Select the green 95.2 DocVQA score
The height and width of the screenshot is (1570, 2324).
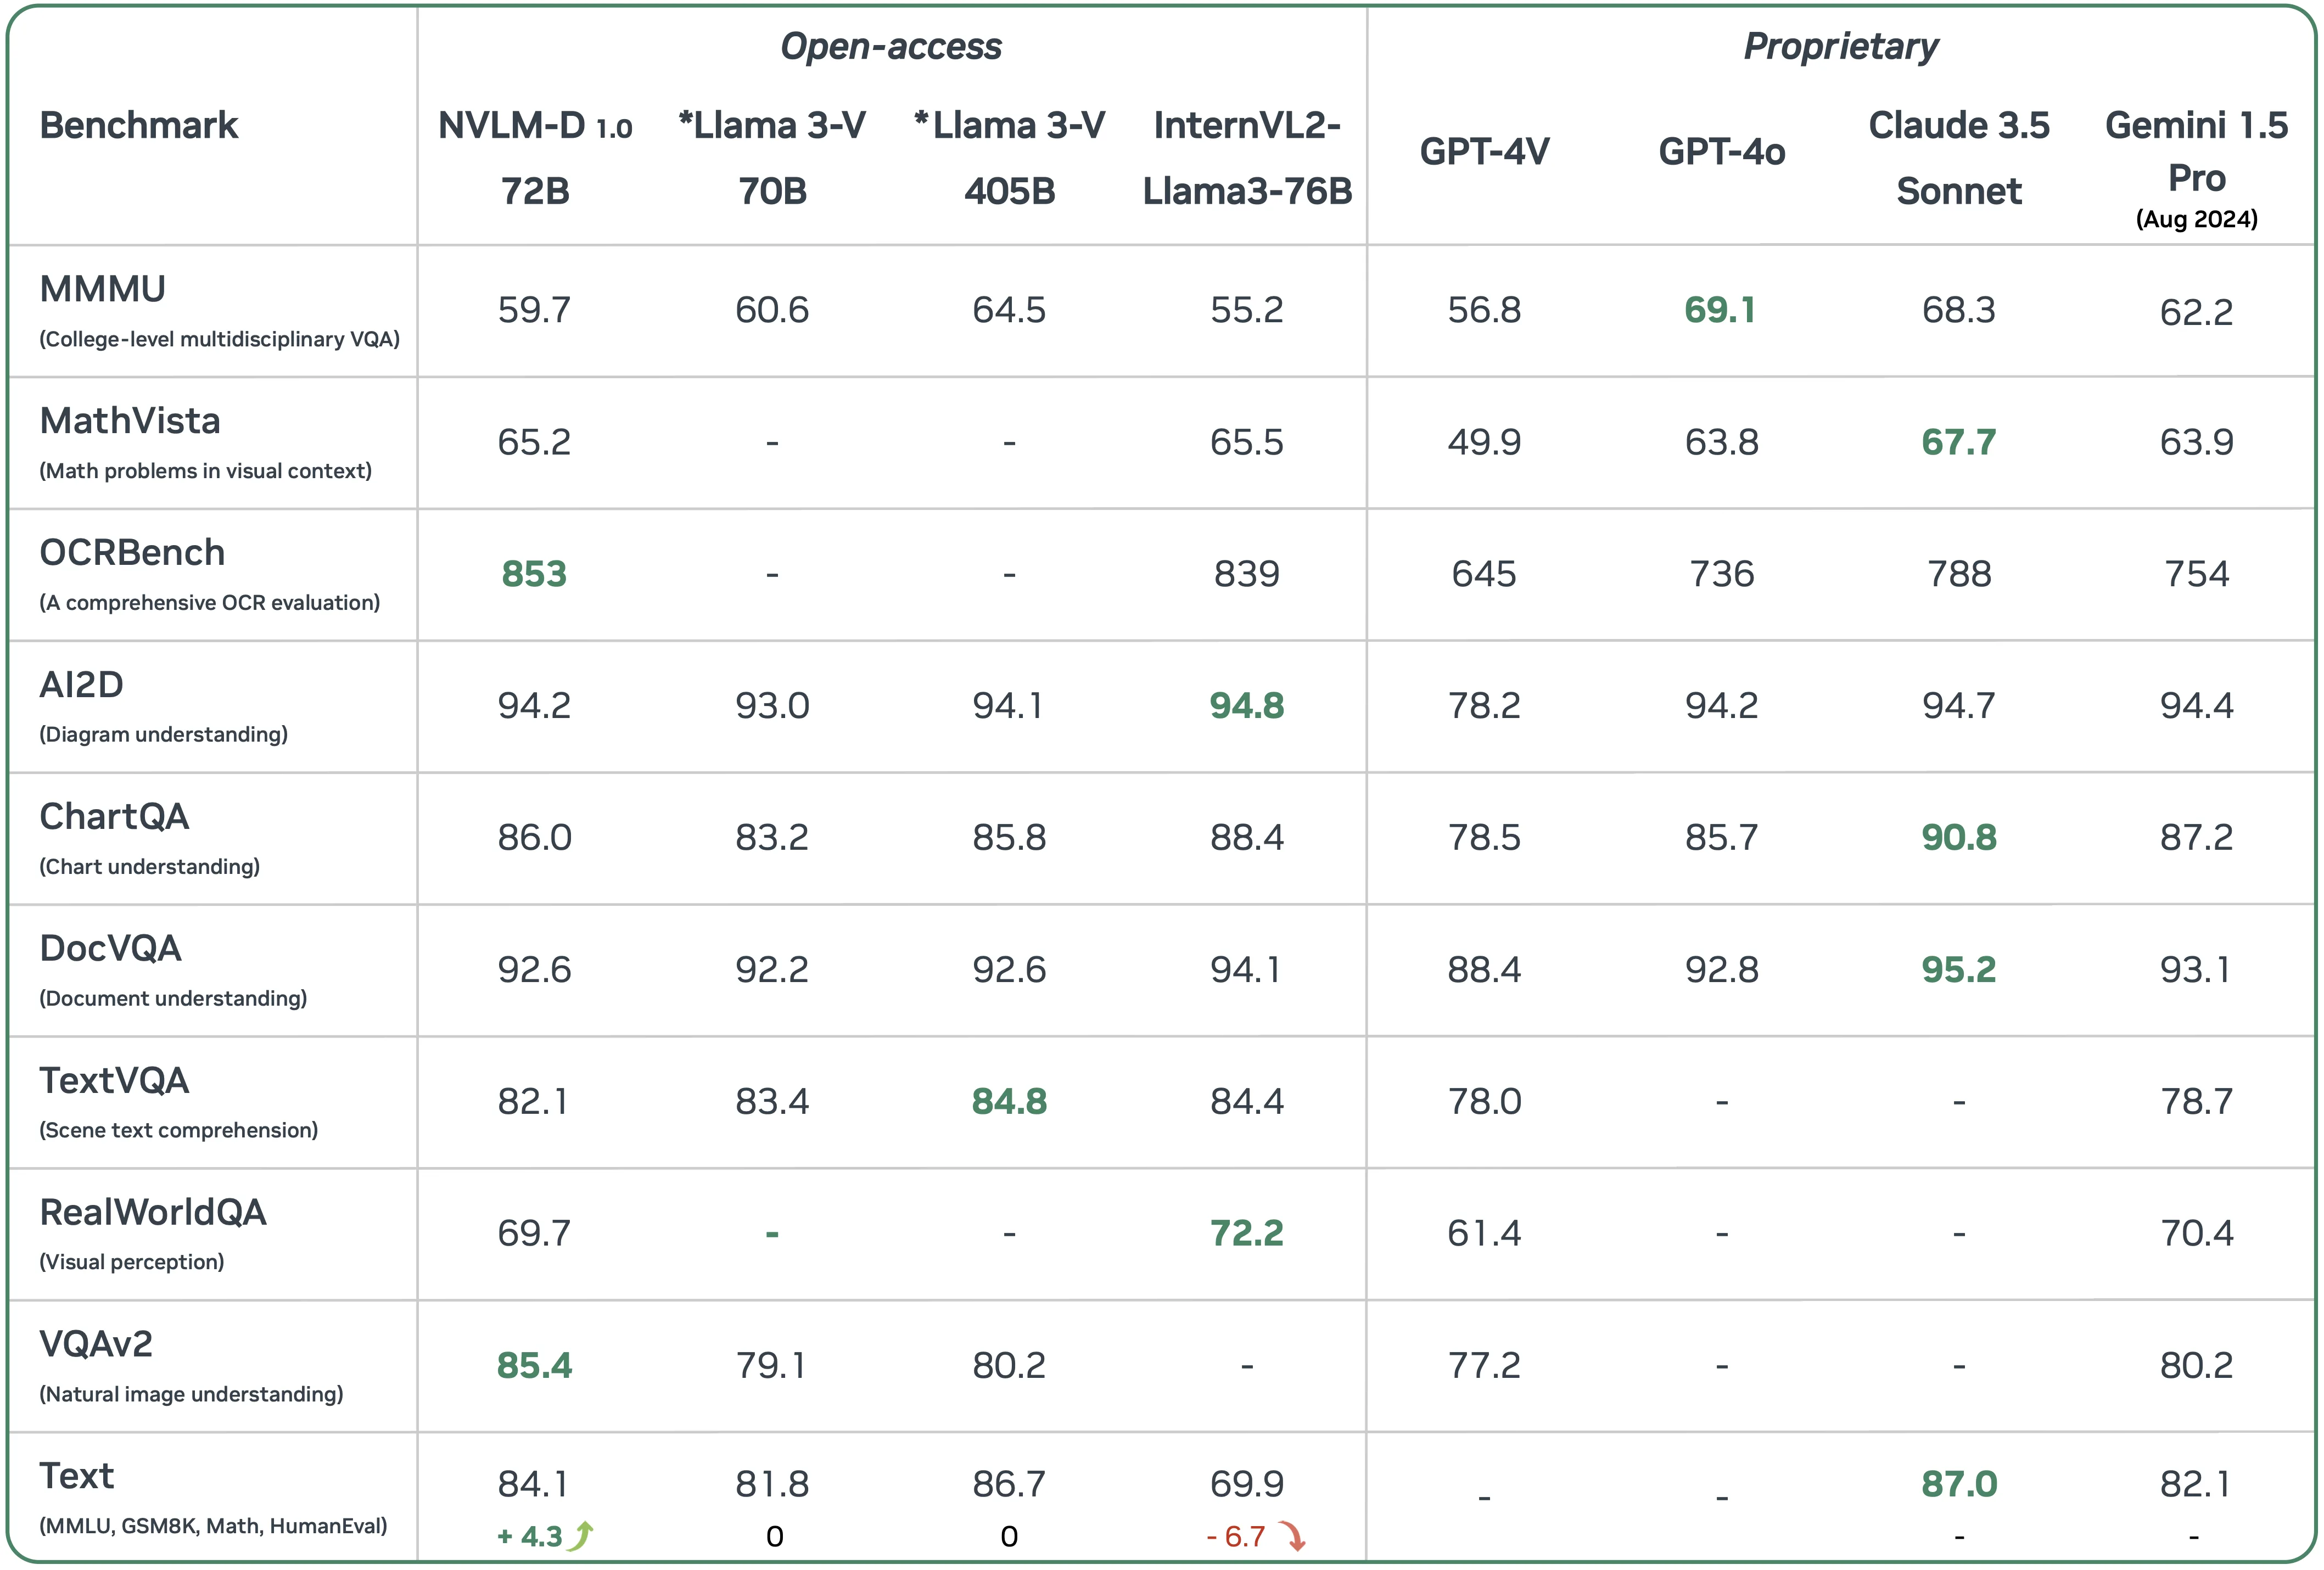1959,970
